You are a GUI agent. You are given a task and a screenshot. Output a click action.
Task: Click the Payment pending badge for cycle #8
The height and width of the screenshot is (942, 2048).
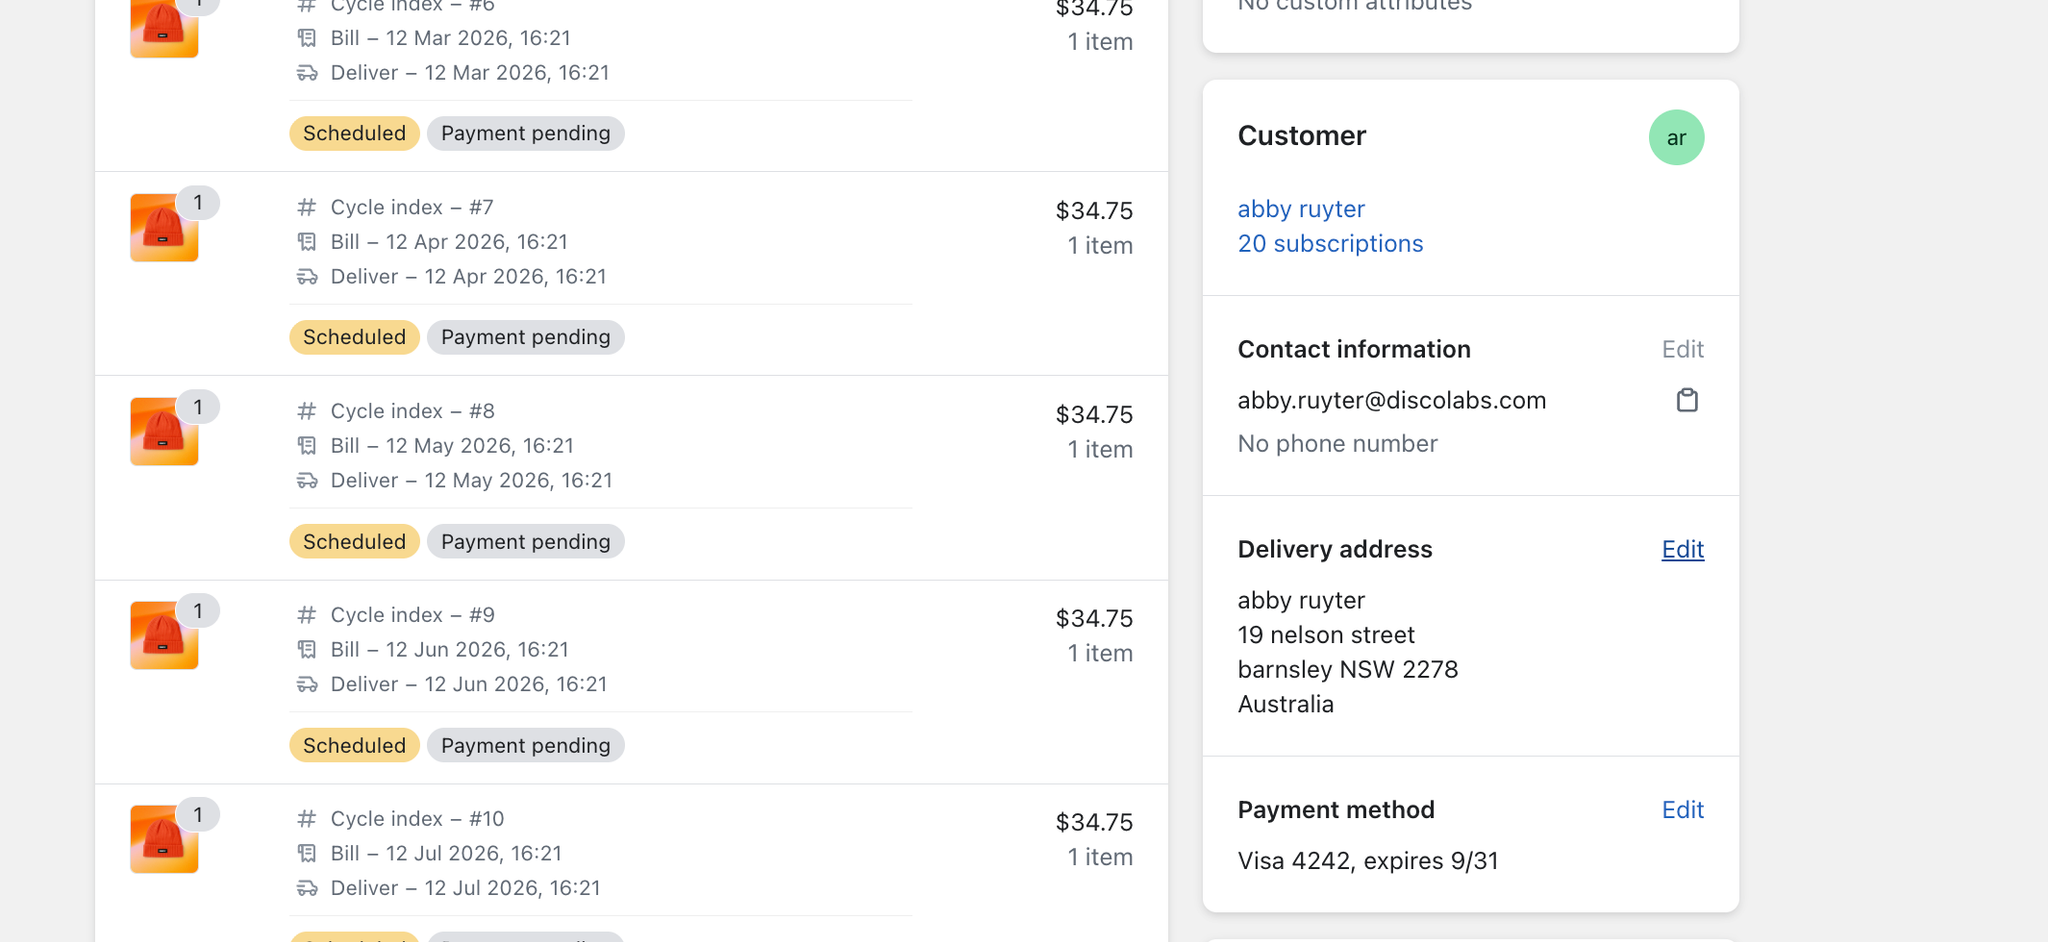(x=525, y=541)
